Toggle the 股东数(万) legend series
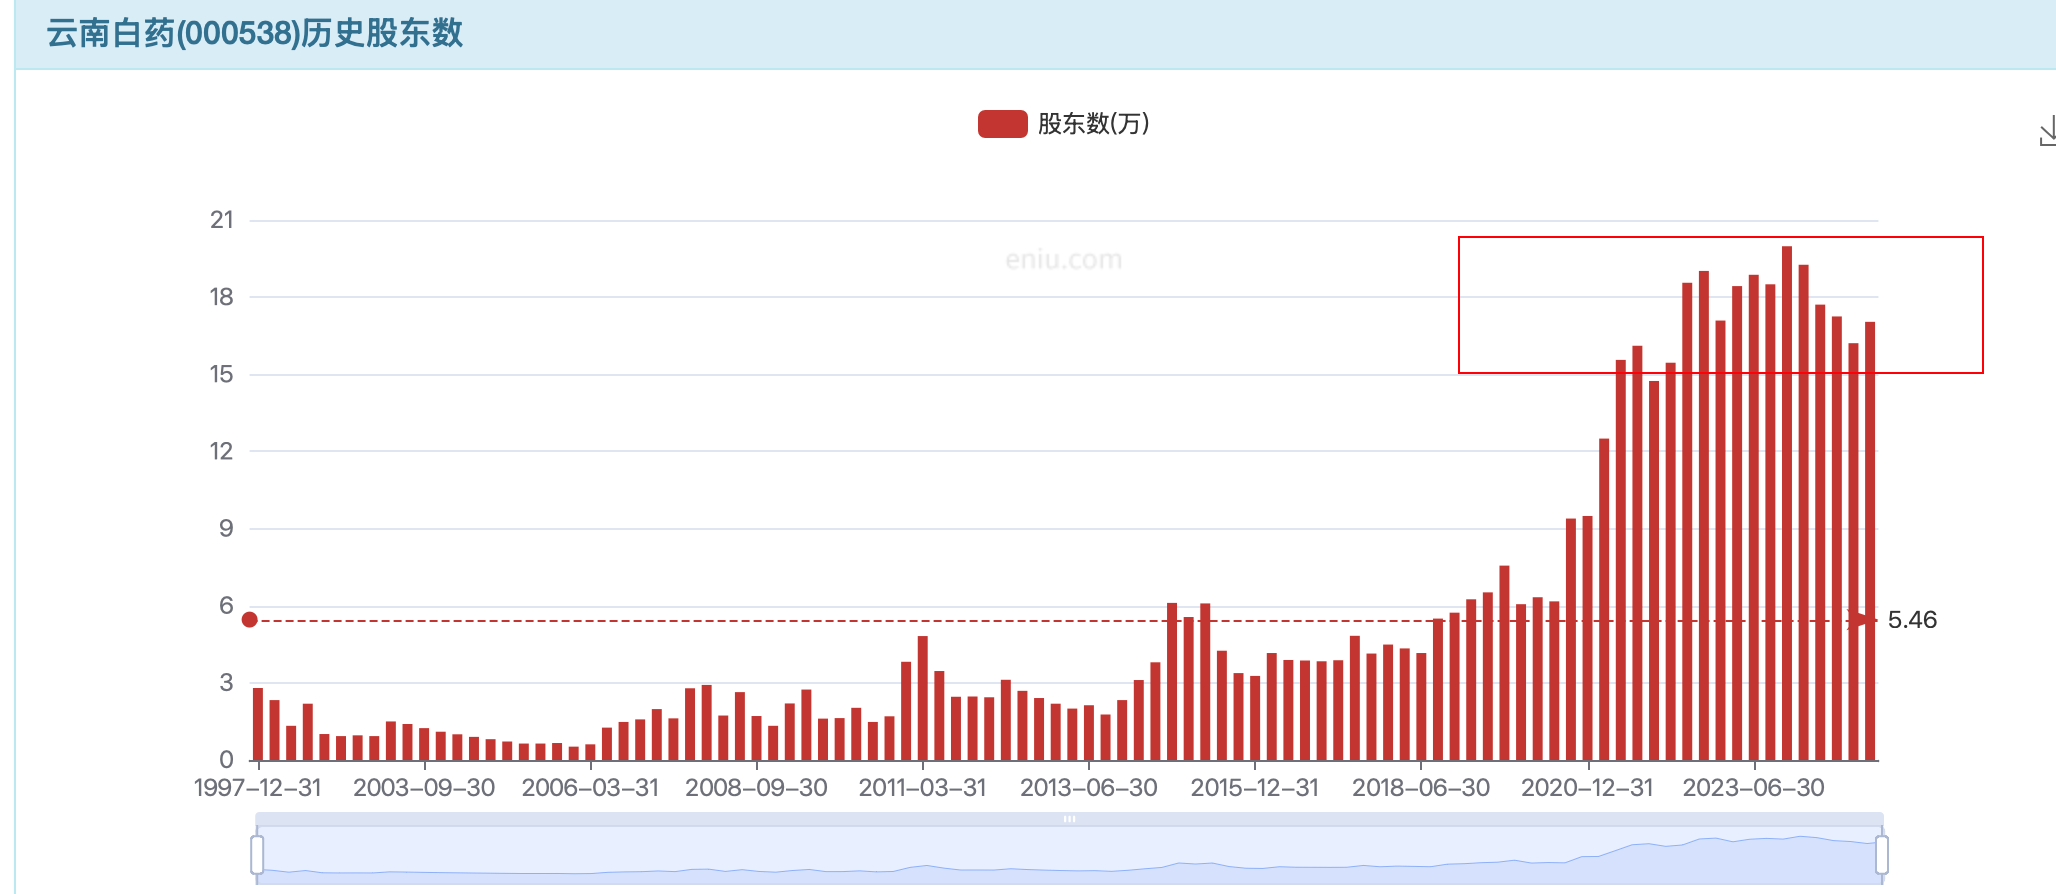Image resolution: width=2056 pixels, height=894 pixels. point(1064,124)
